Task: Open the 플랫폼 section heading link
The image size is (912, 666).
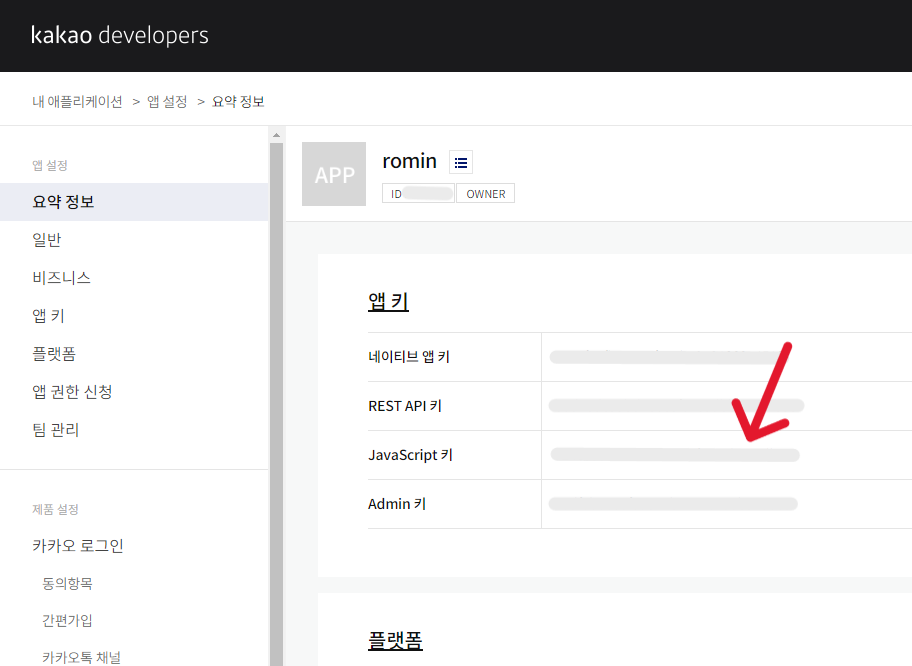Action: 395,640
